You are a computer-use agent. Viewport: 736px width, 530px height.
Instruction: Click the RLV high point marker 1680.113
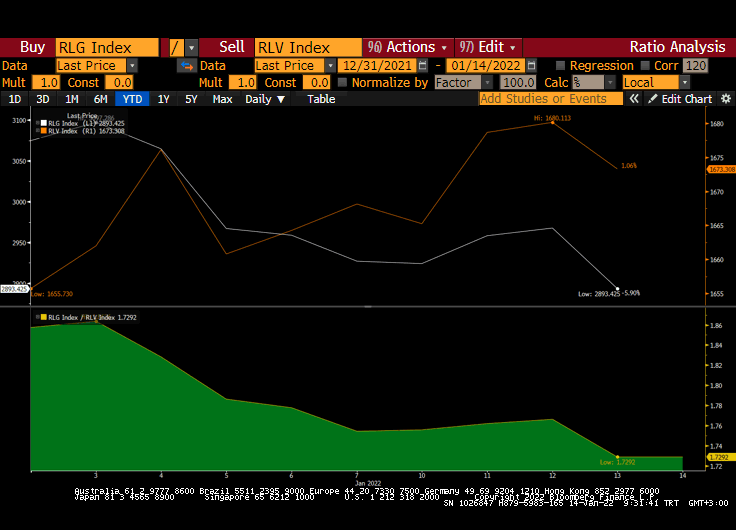[552, 123]
